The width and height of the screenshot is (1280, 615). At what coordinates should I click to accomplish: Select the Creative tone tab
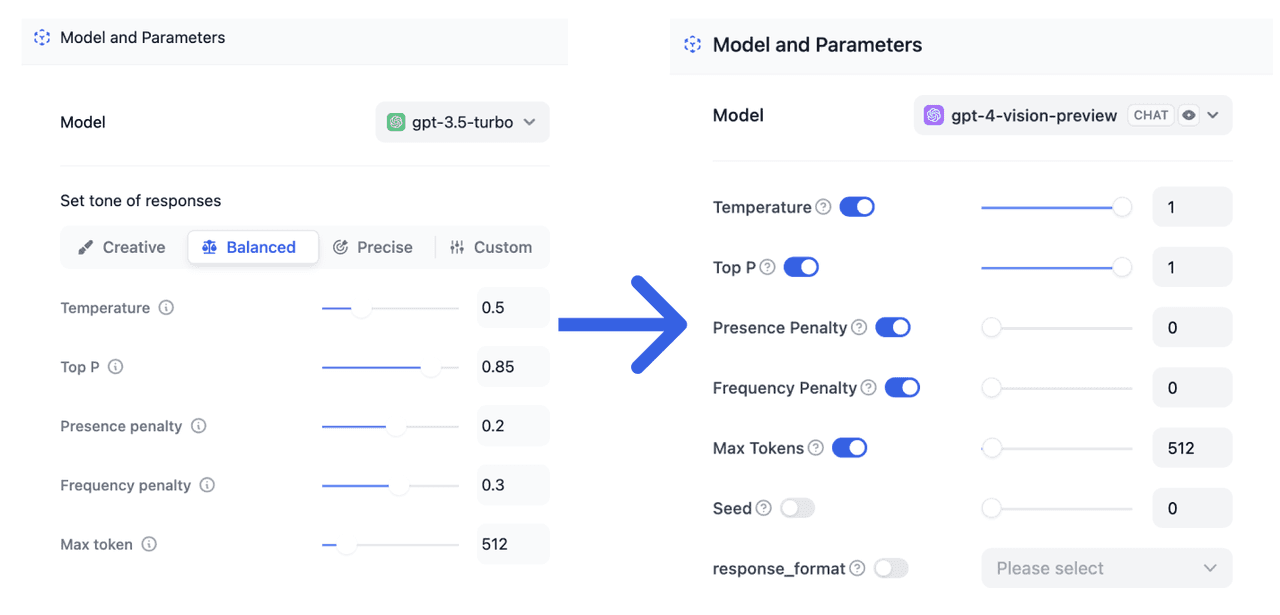[122, 247]
